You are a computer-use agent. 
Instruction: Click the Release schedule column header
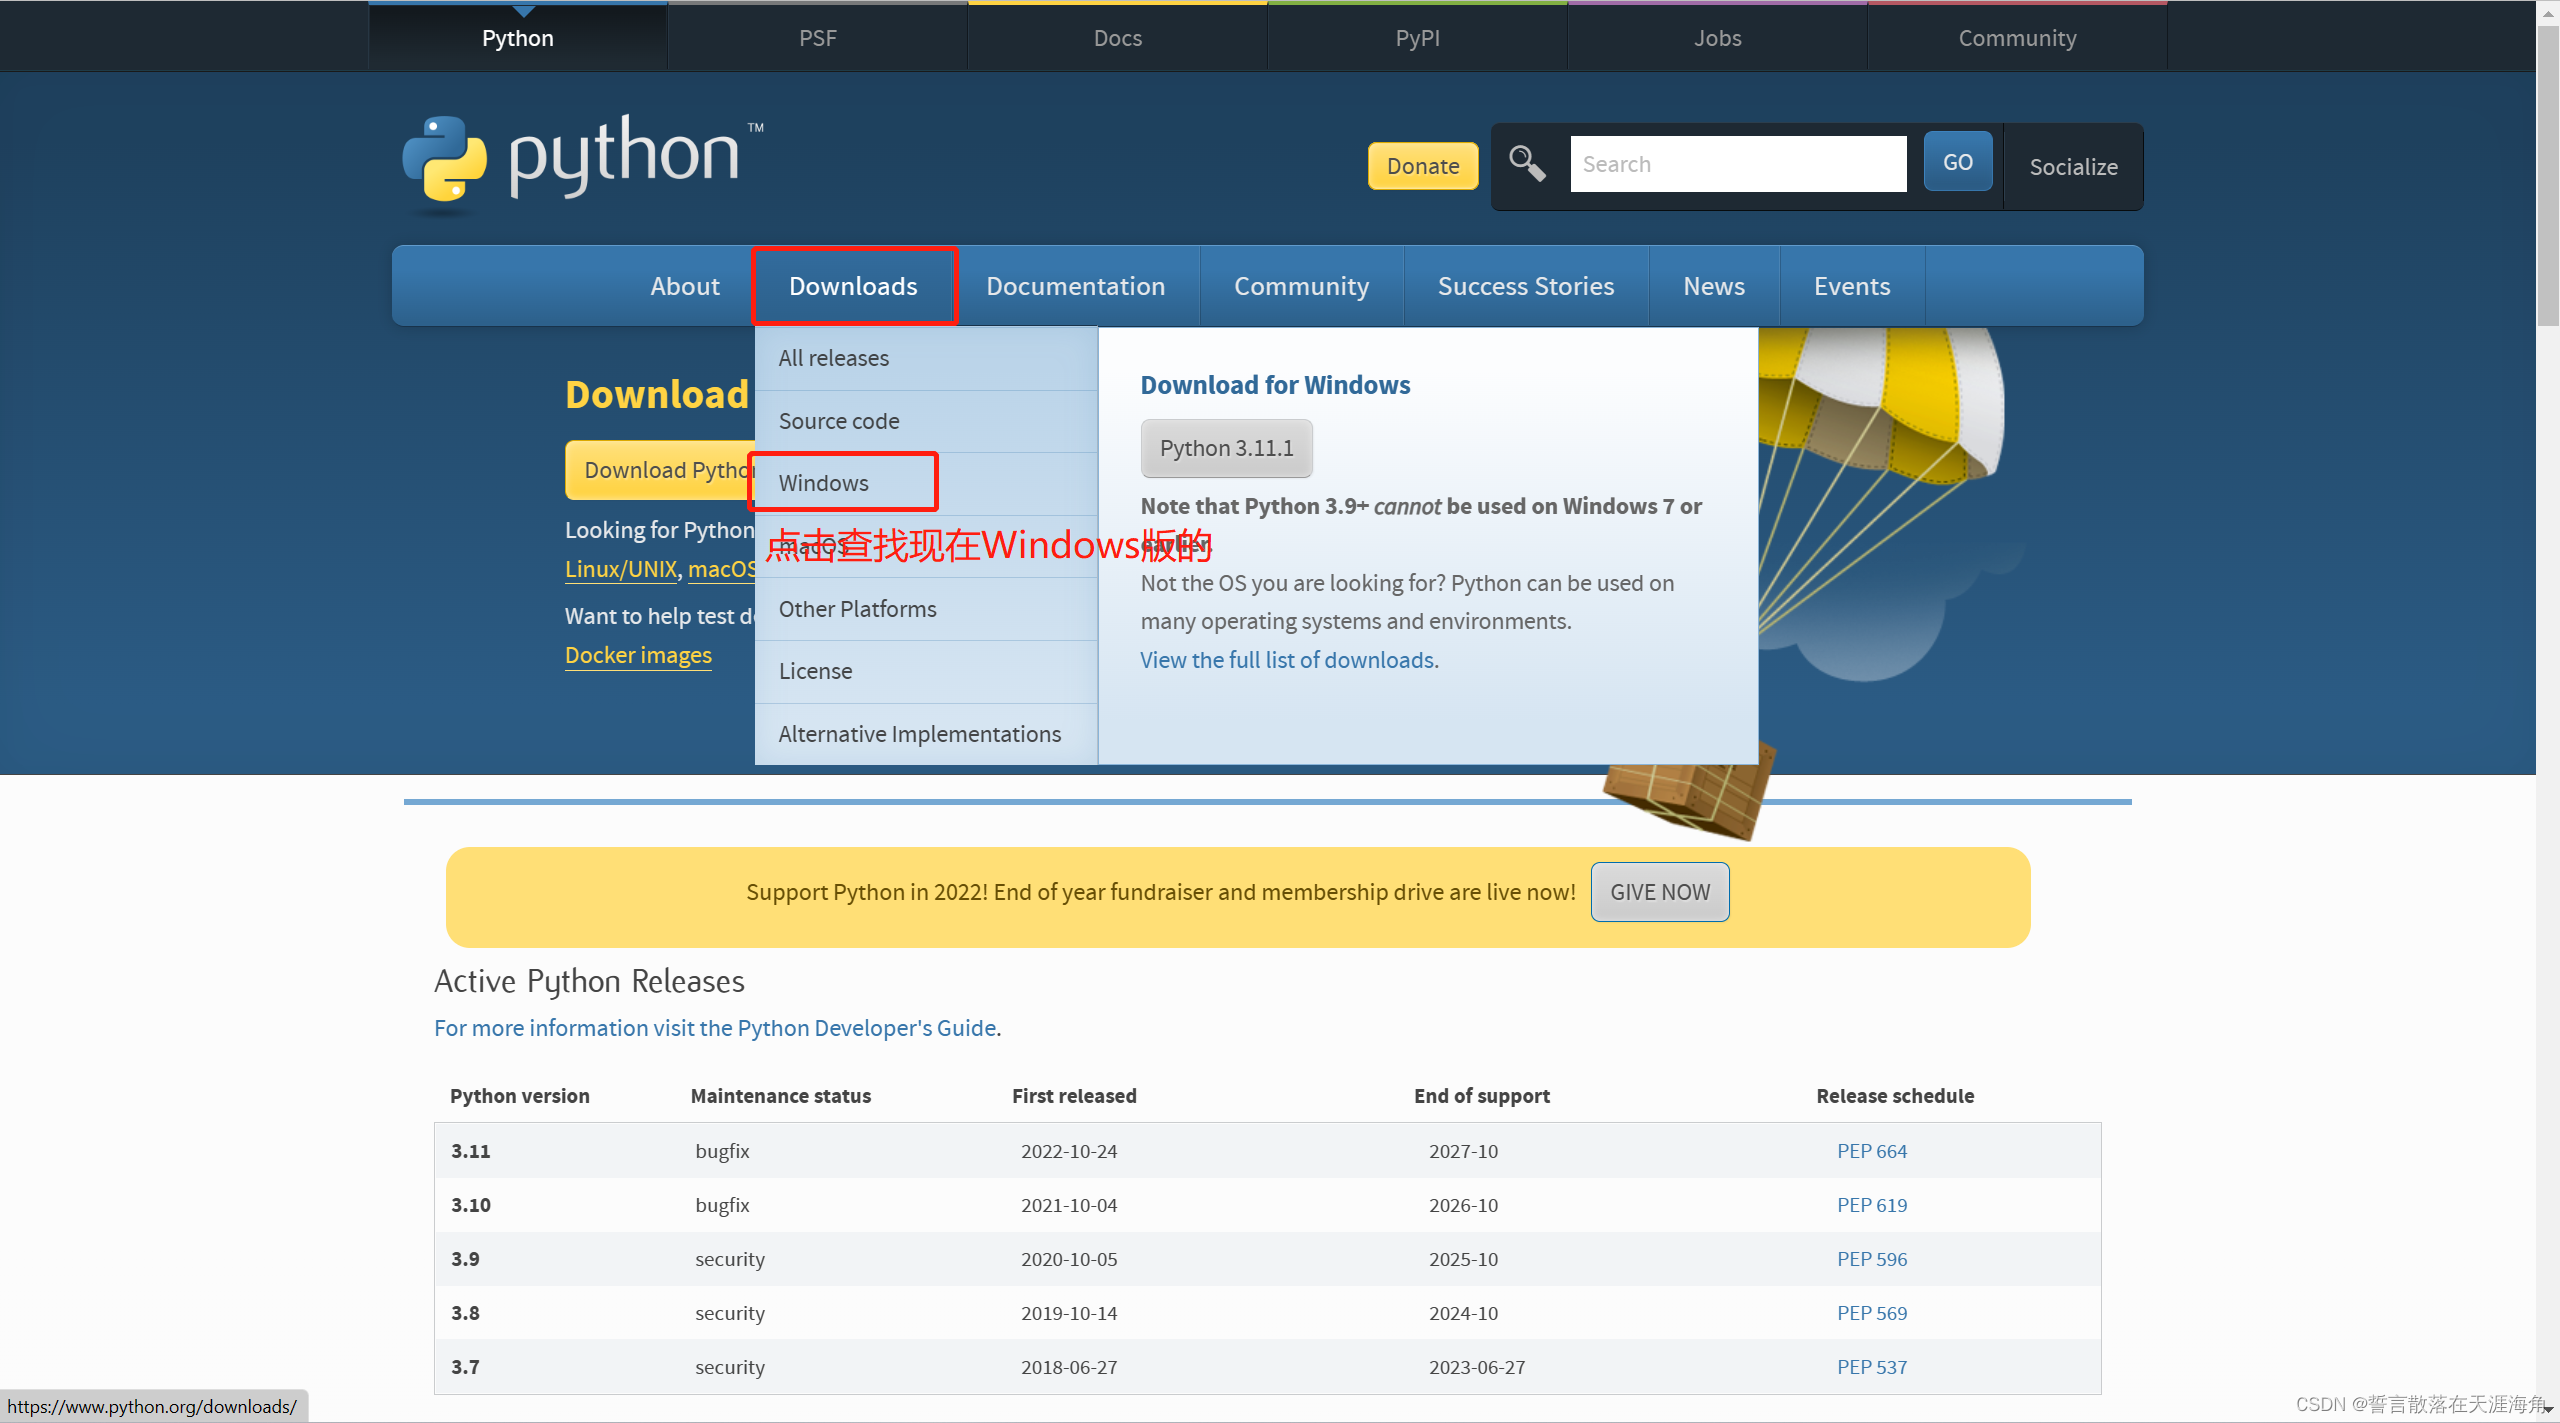1895,1096
